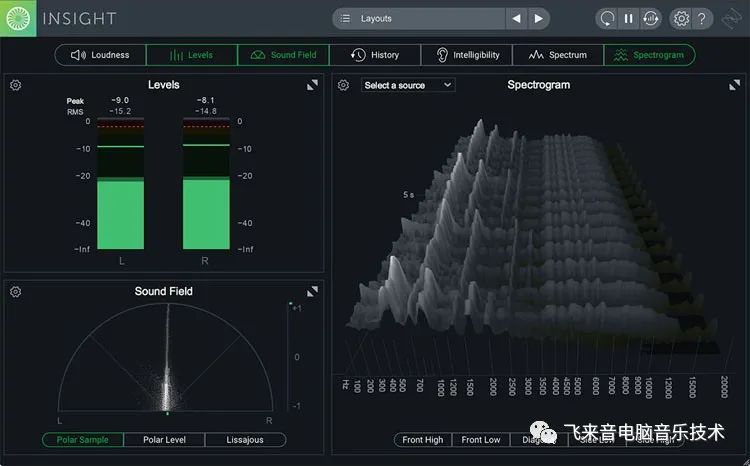Click the right channel level meter bar

point(206,184)
